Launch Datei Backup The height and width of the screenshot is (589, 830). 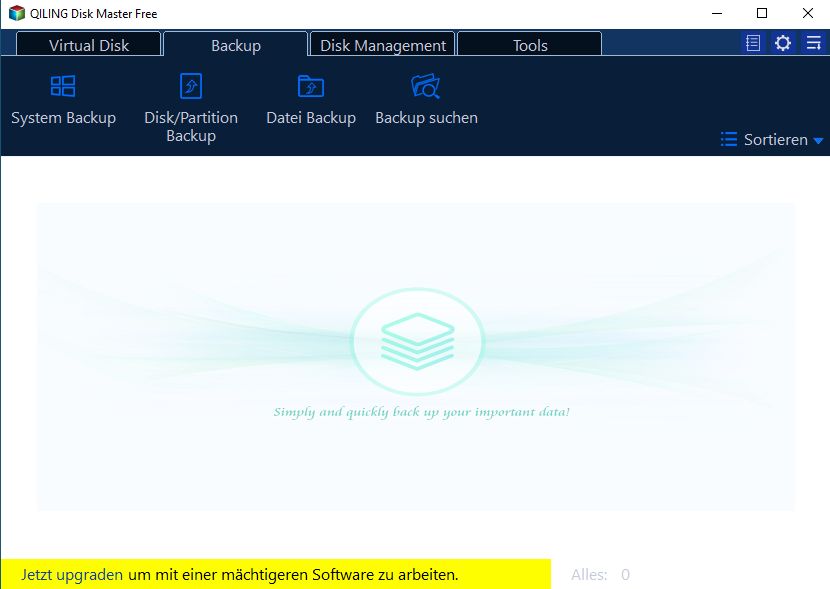311,101
